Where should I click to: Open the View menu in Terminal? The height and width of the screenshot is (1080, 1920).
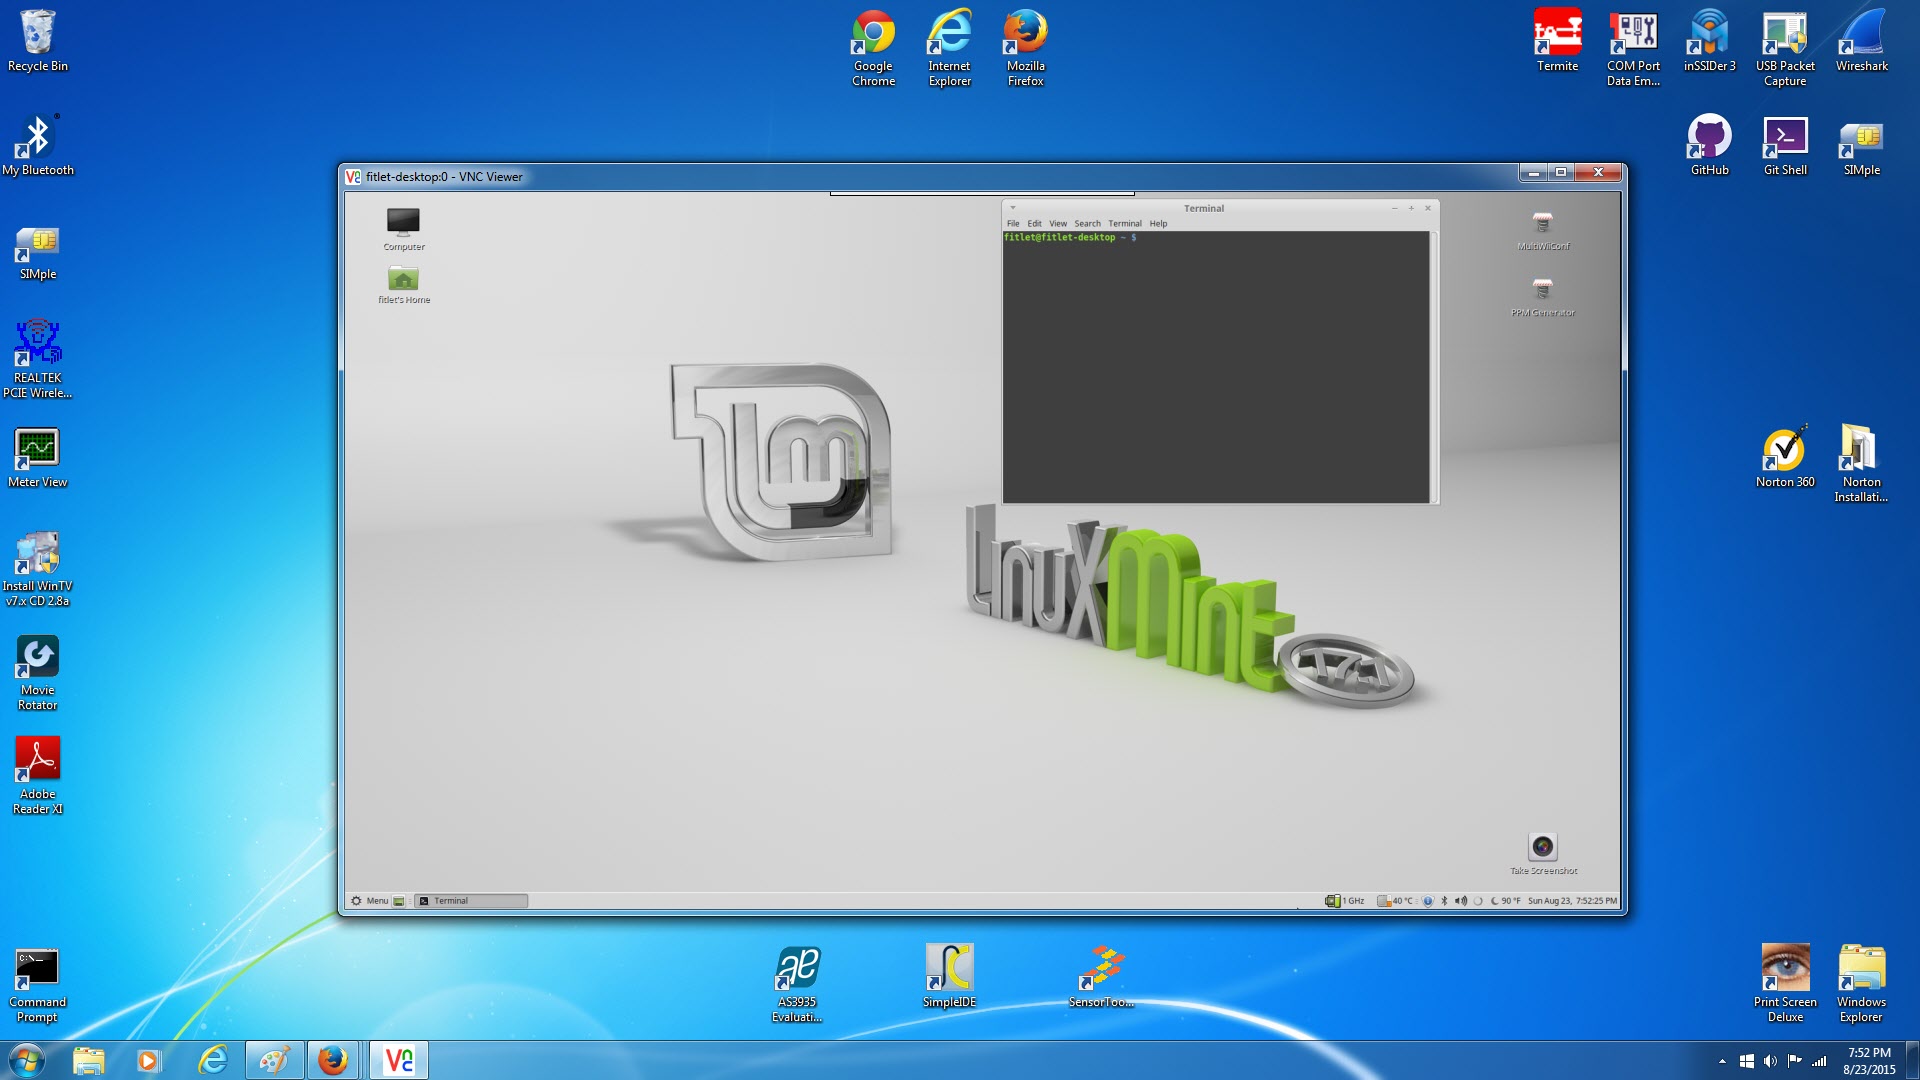coord(1058,224)
